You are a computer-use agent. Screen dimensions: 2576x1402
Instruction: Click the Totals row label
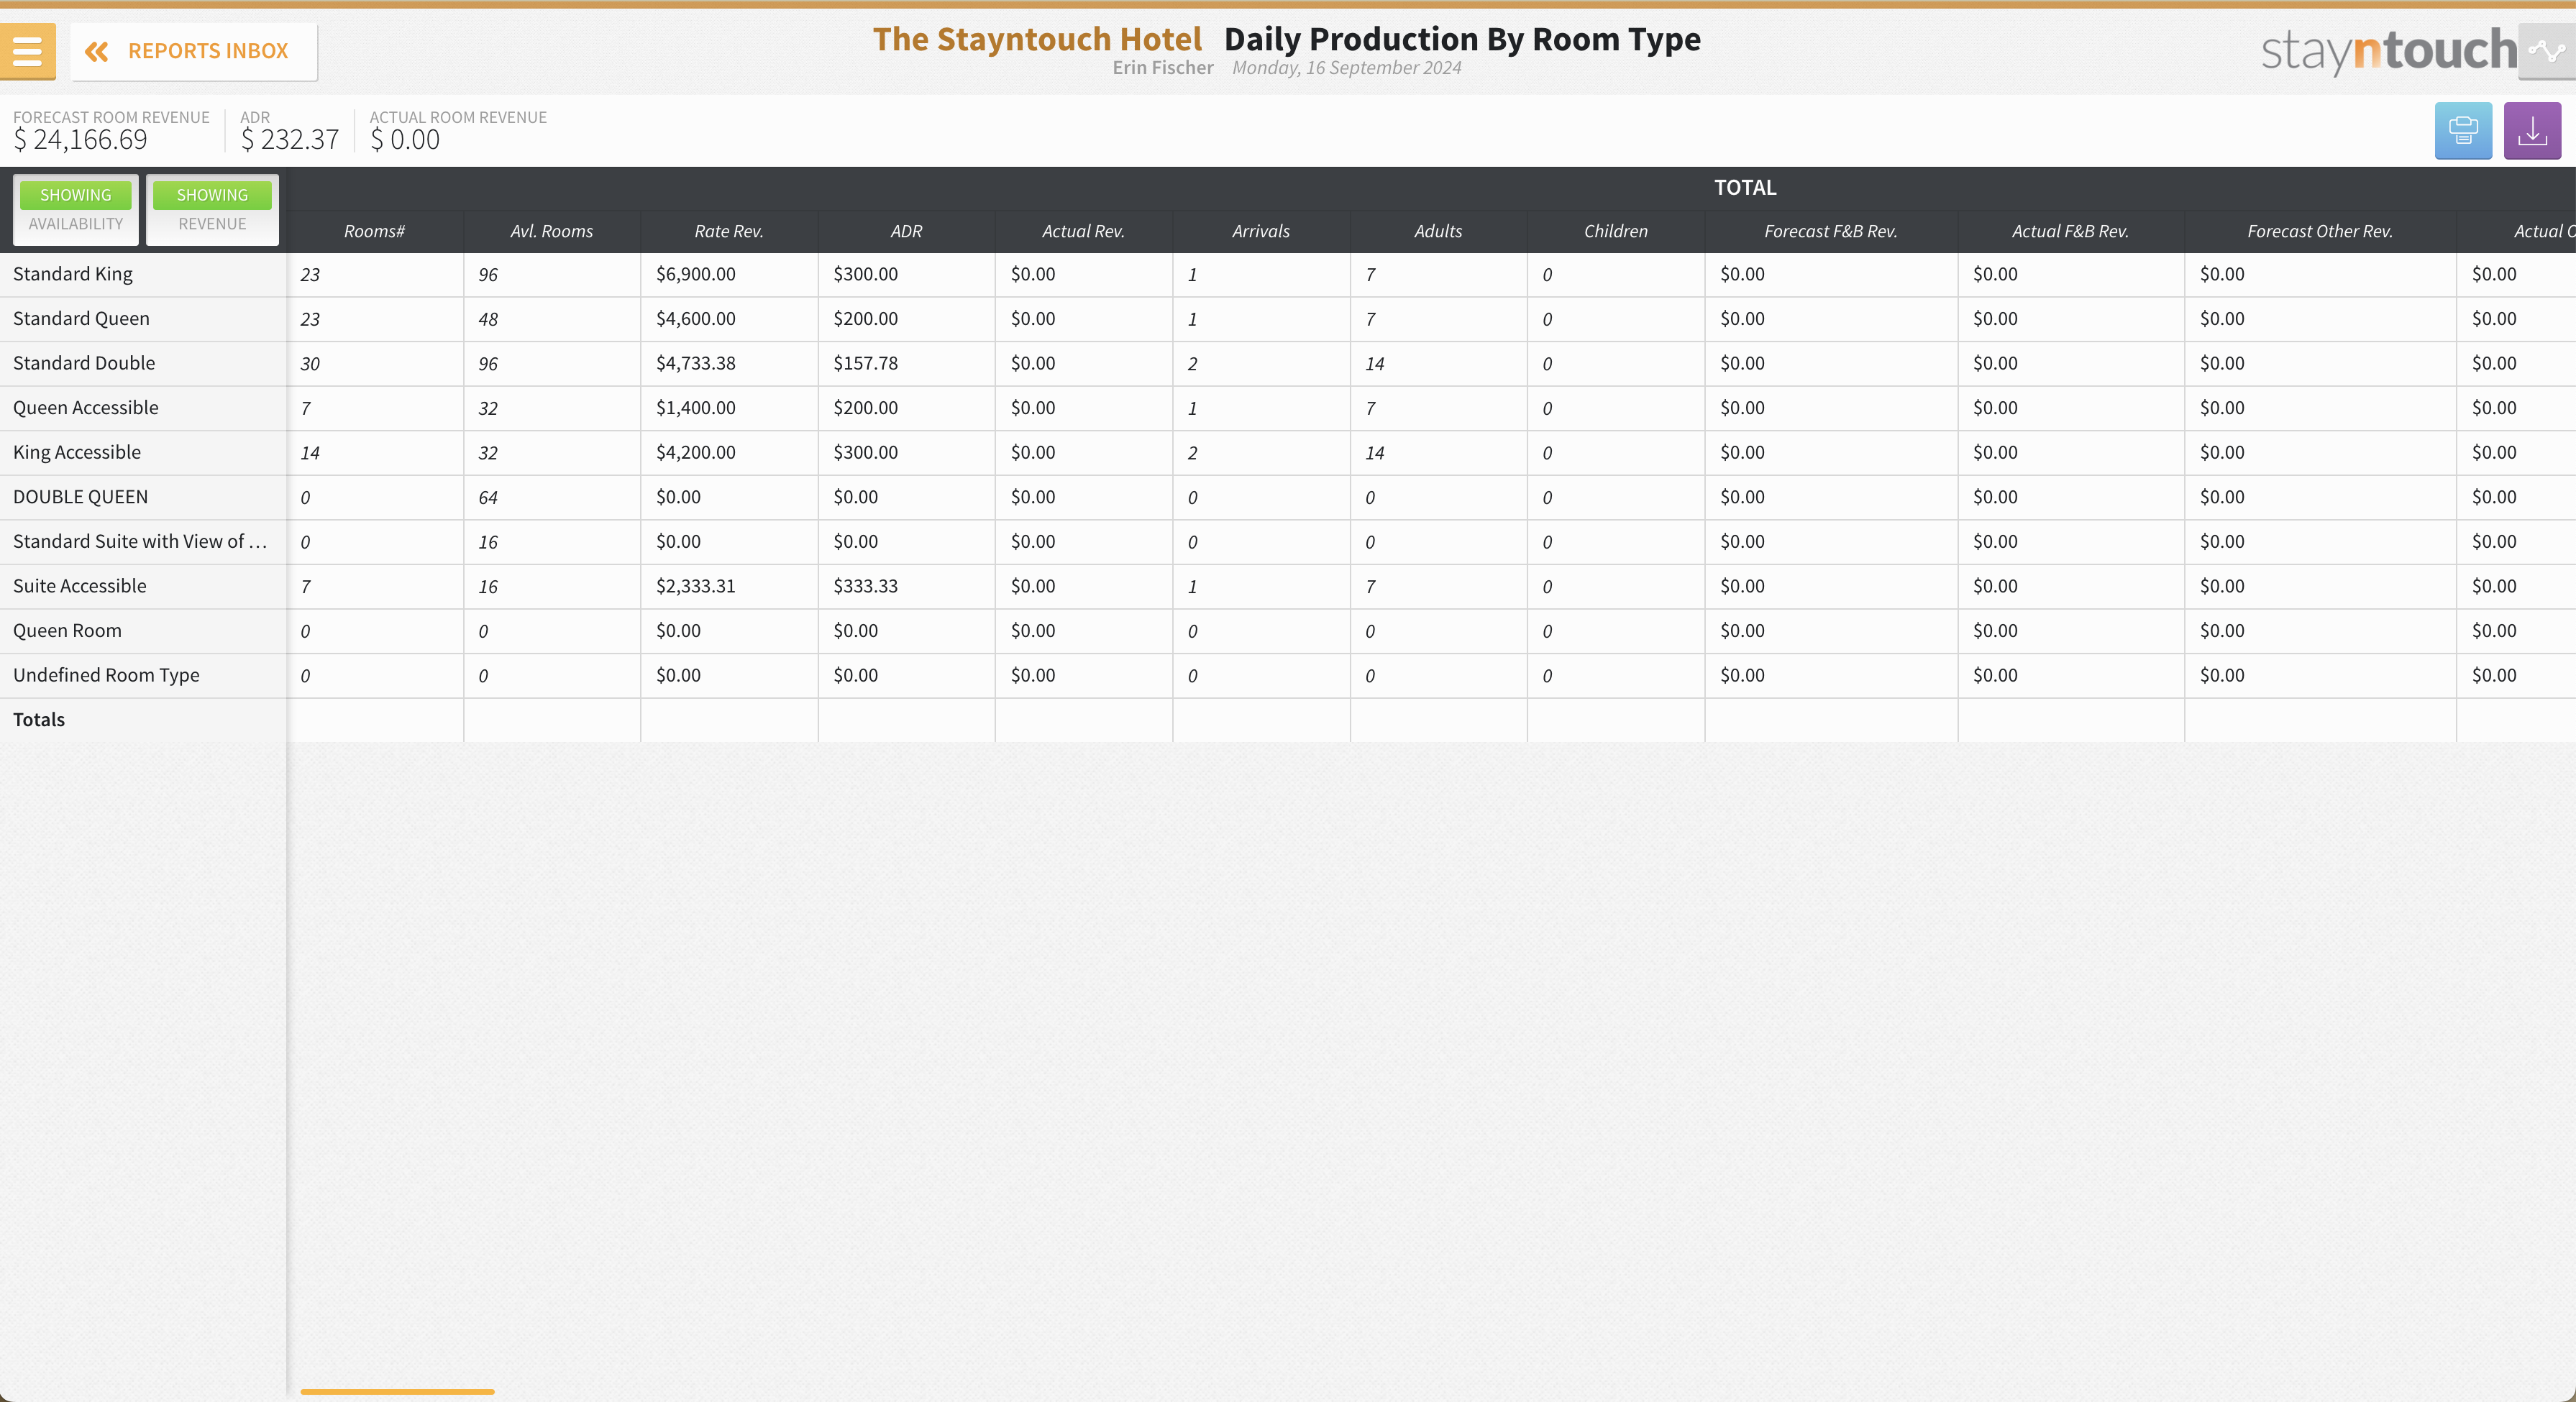pos(39,720)
